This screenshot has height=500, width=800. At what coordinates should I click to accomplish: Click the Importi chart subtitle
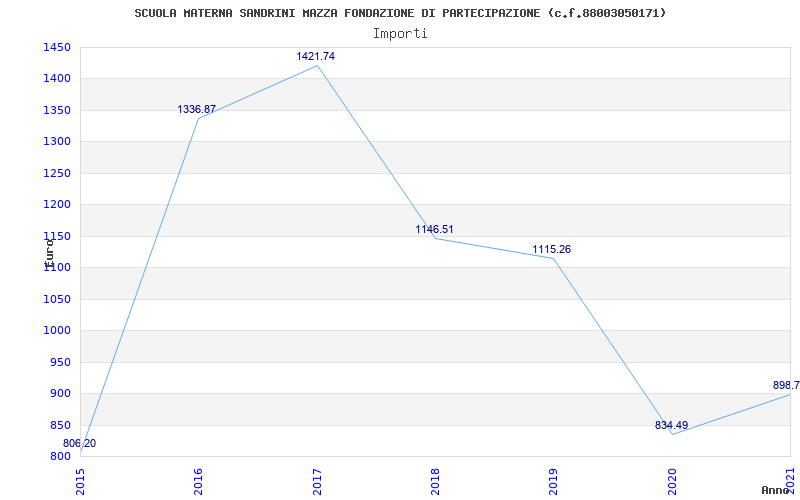400,34
